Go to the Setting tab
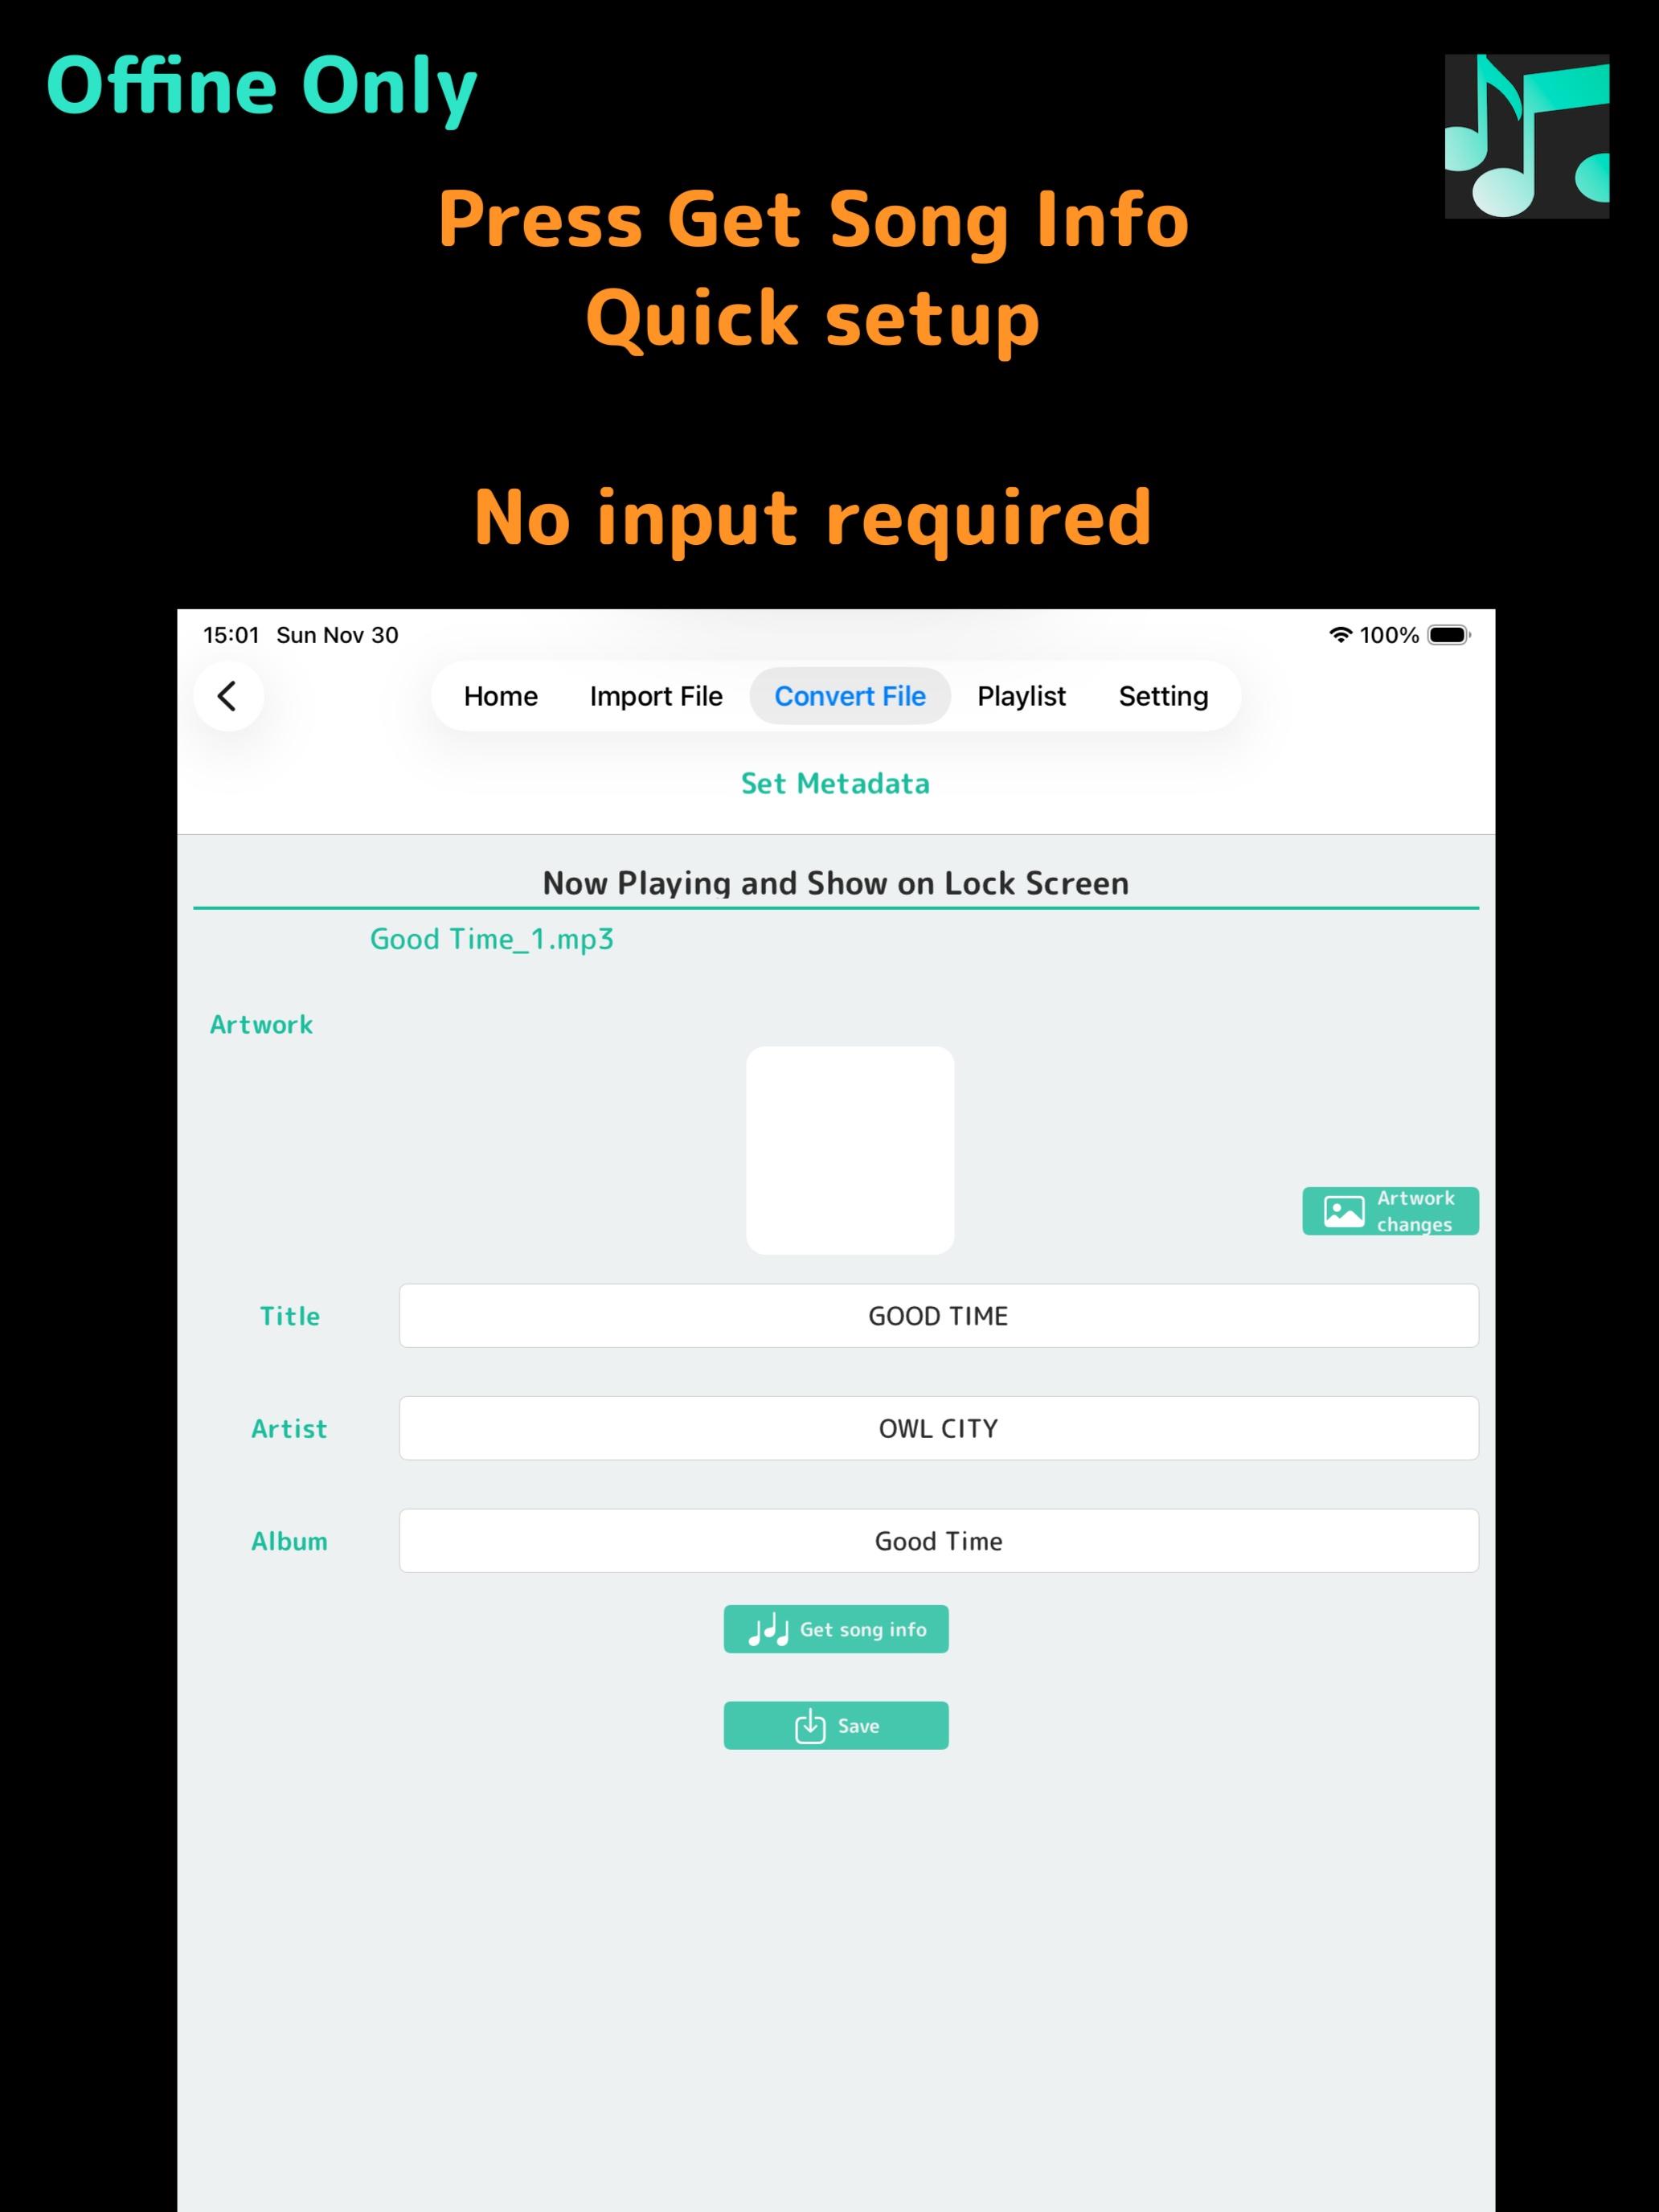 [x=1163, y=696]
